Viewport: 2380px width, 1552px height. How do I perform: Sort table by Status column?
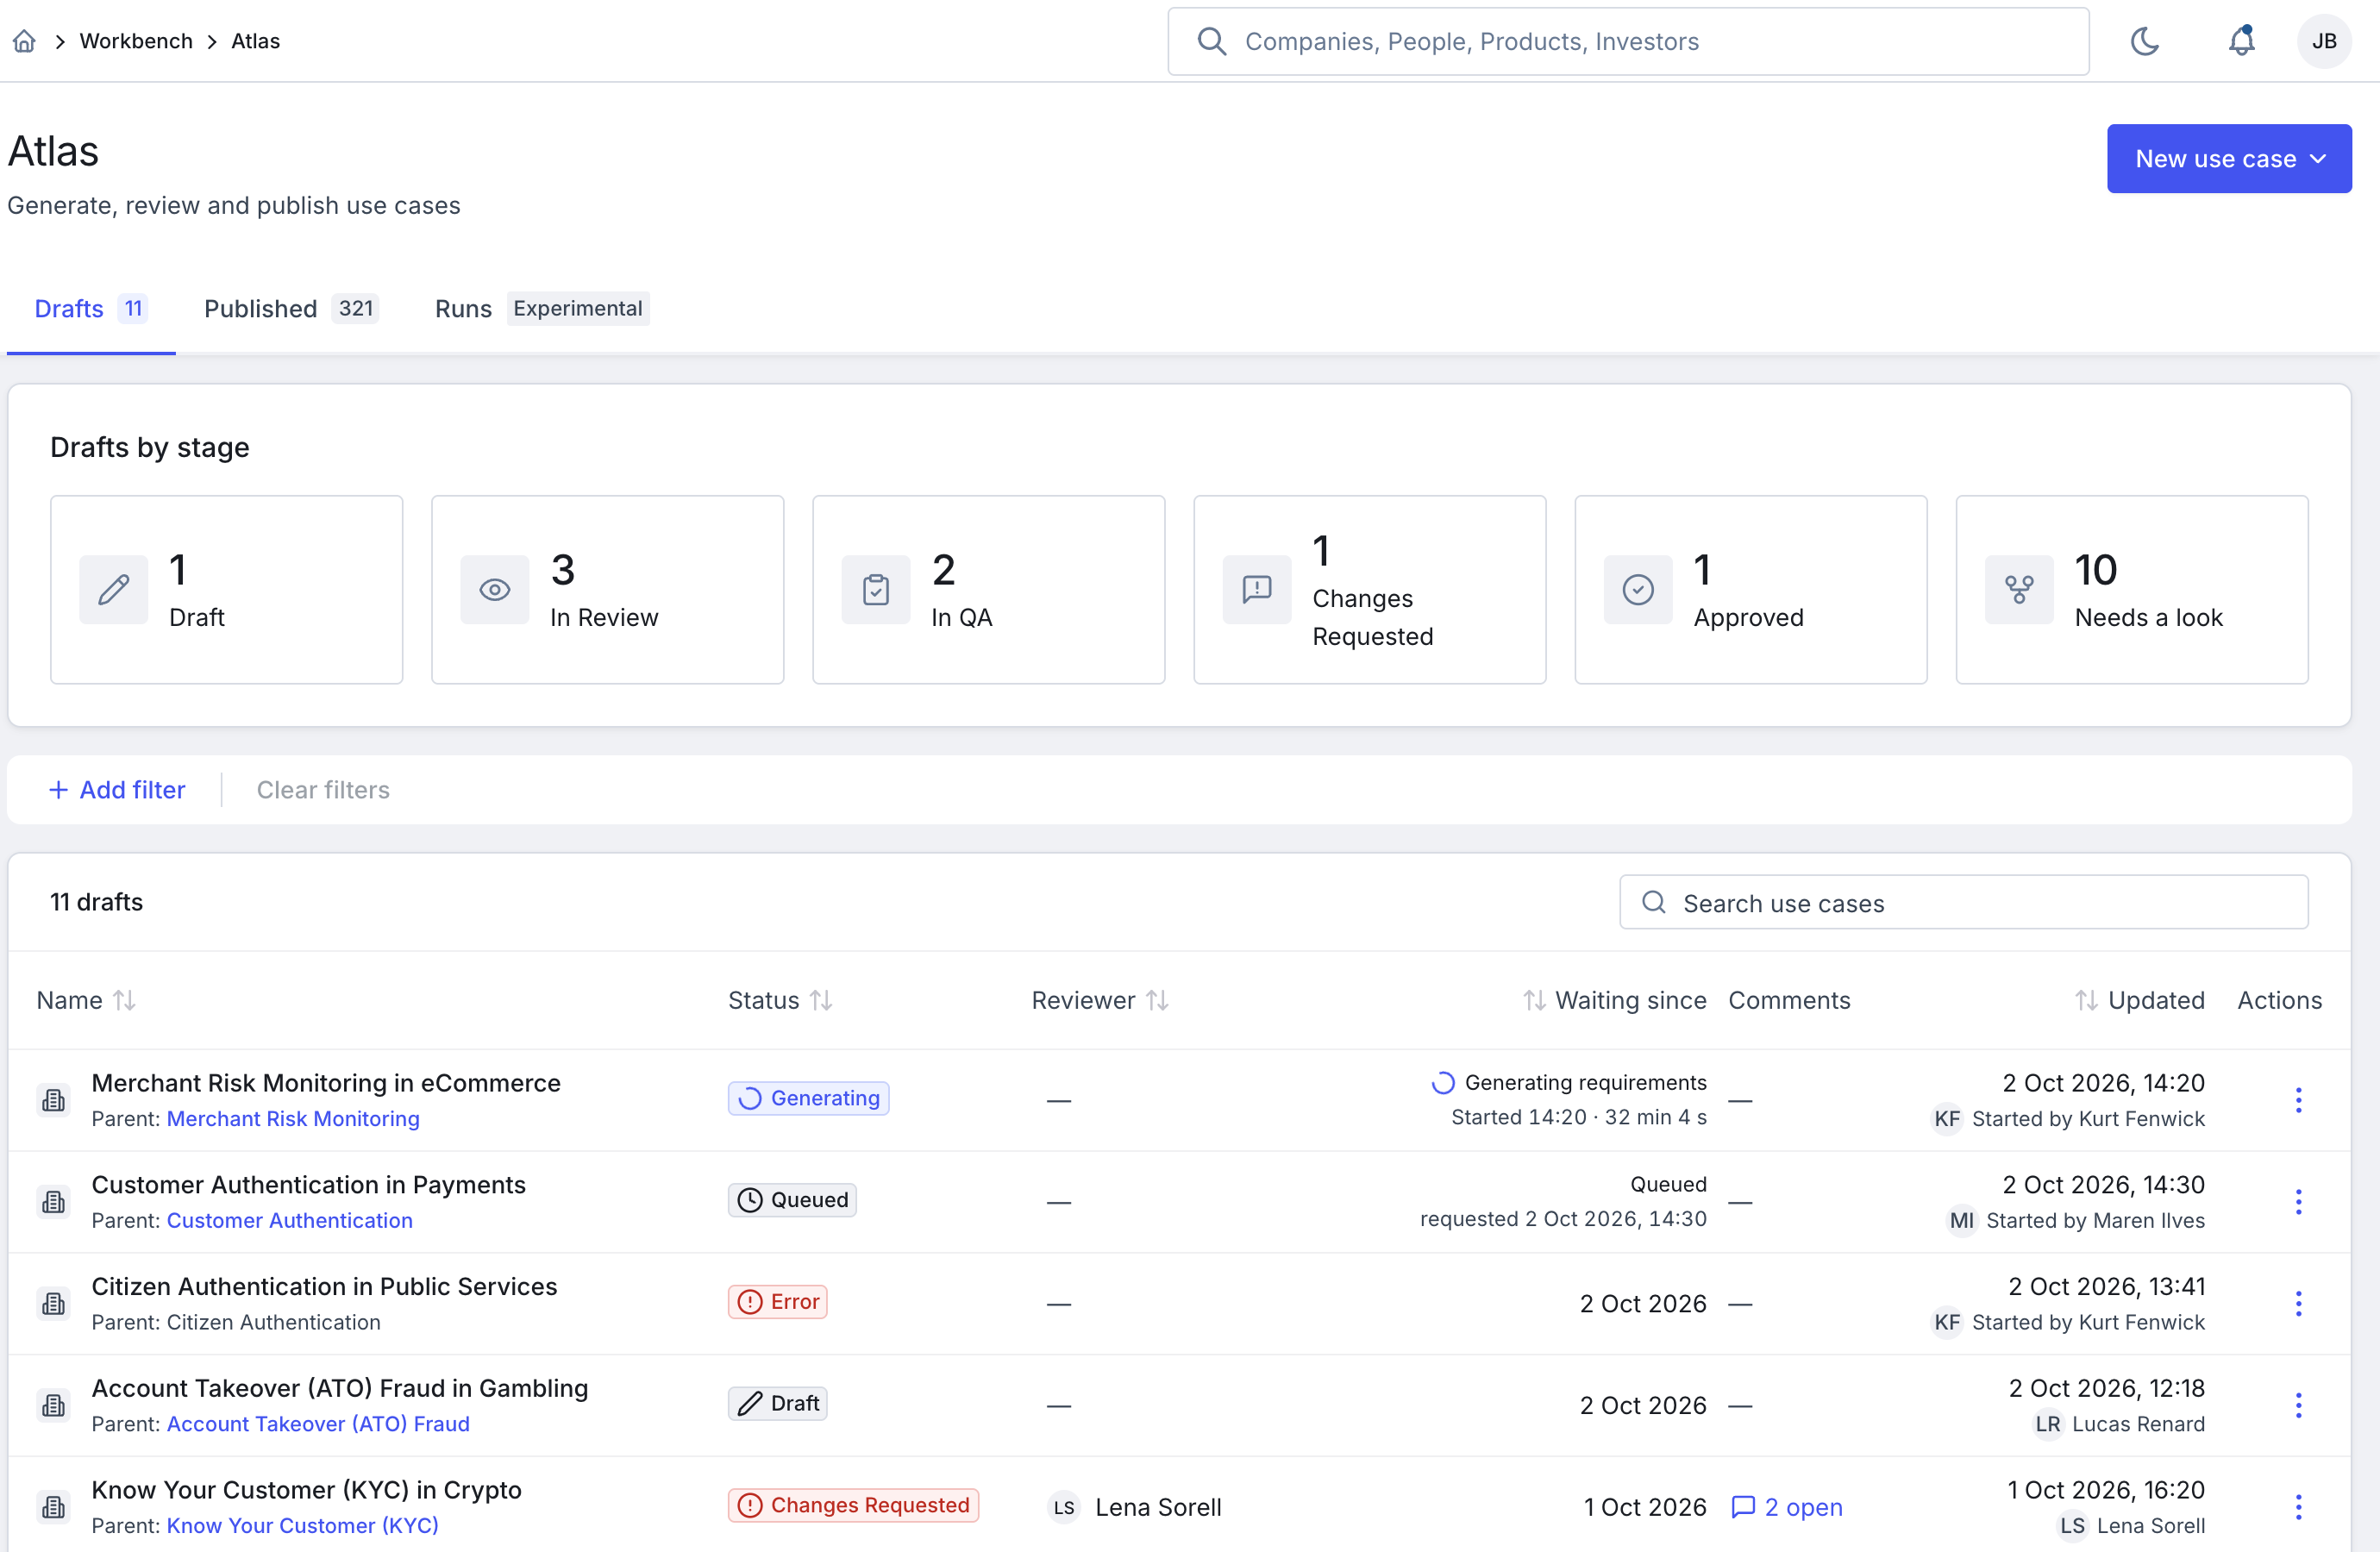tap(780, 1000)
